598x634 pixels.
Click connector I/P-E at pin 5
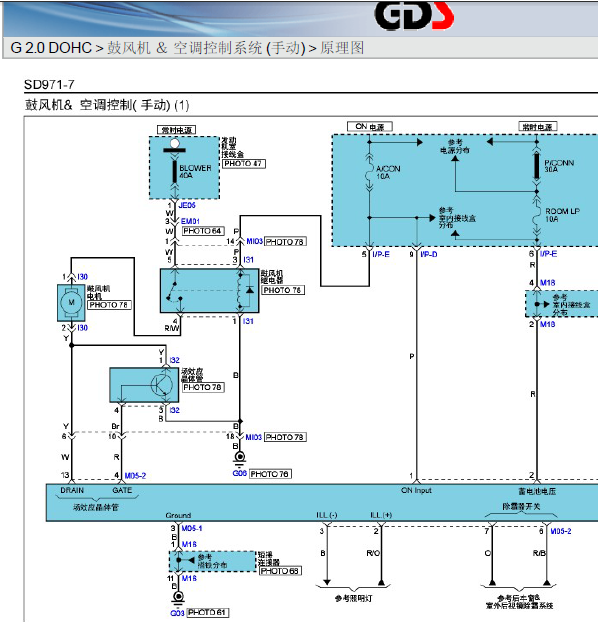pos(380,254)
